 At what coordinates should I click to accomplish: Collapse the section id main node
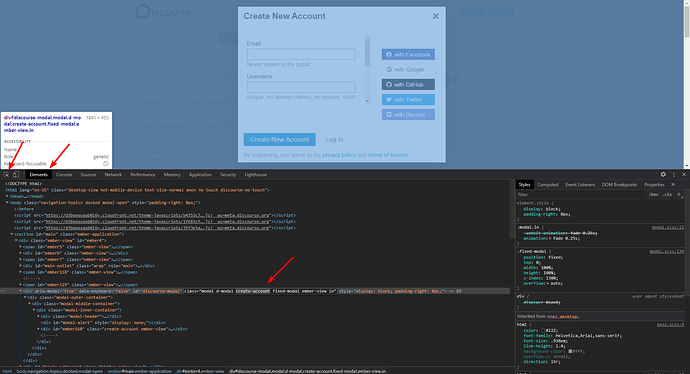pos(12,234)
